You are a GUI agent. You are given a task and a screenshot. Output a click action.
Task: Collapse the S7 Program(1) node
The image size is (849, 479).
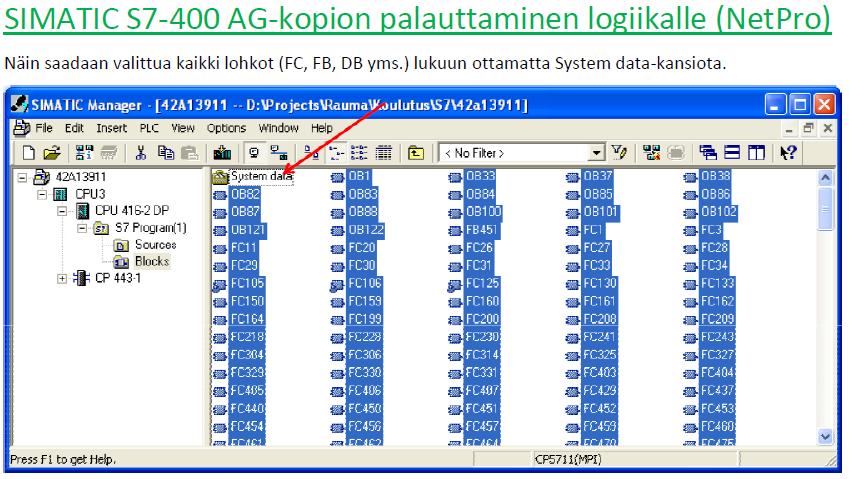(82, 228)
